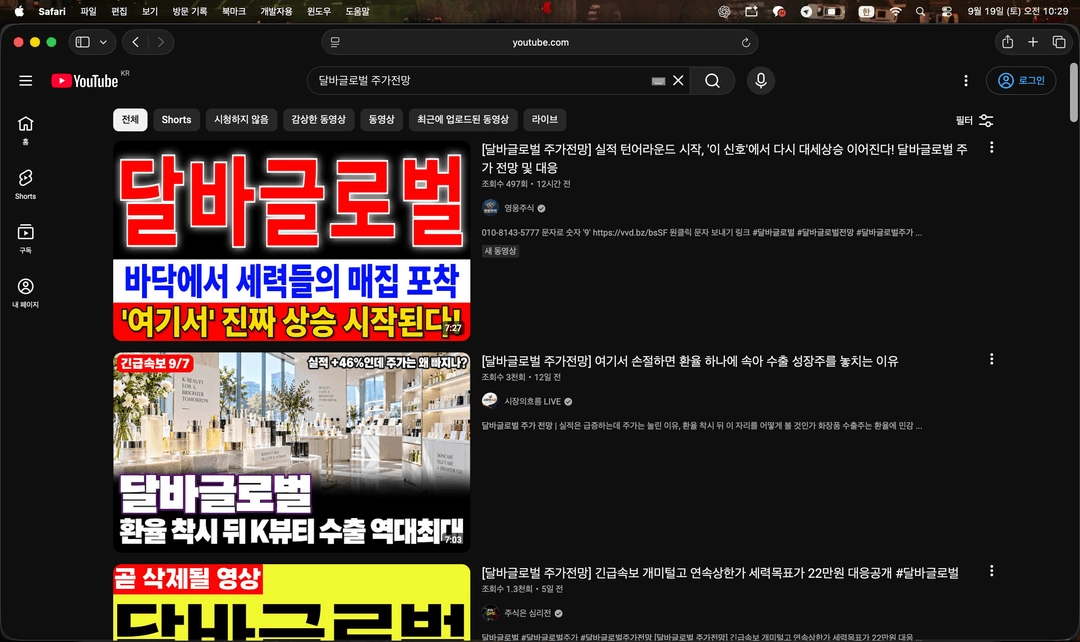Open a new Safari tab
This screenshot has width=1080, height=642.
(x=1032, y=42)
